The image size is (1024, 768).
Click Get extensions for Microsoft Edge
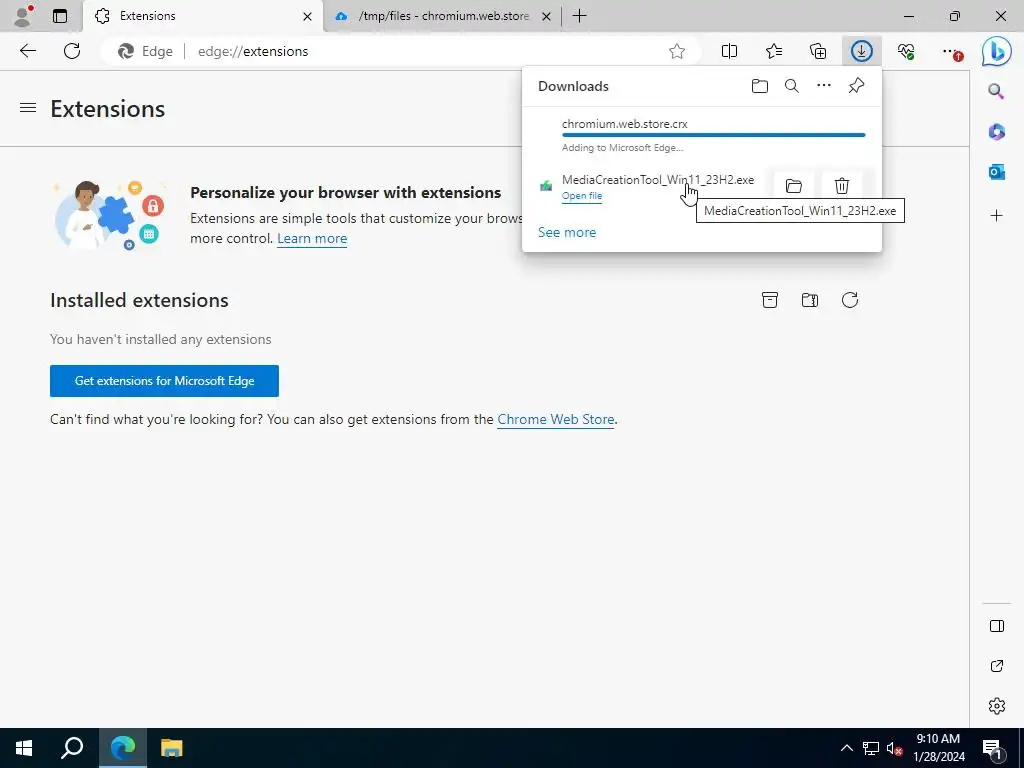pos(165,381)
